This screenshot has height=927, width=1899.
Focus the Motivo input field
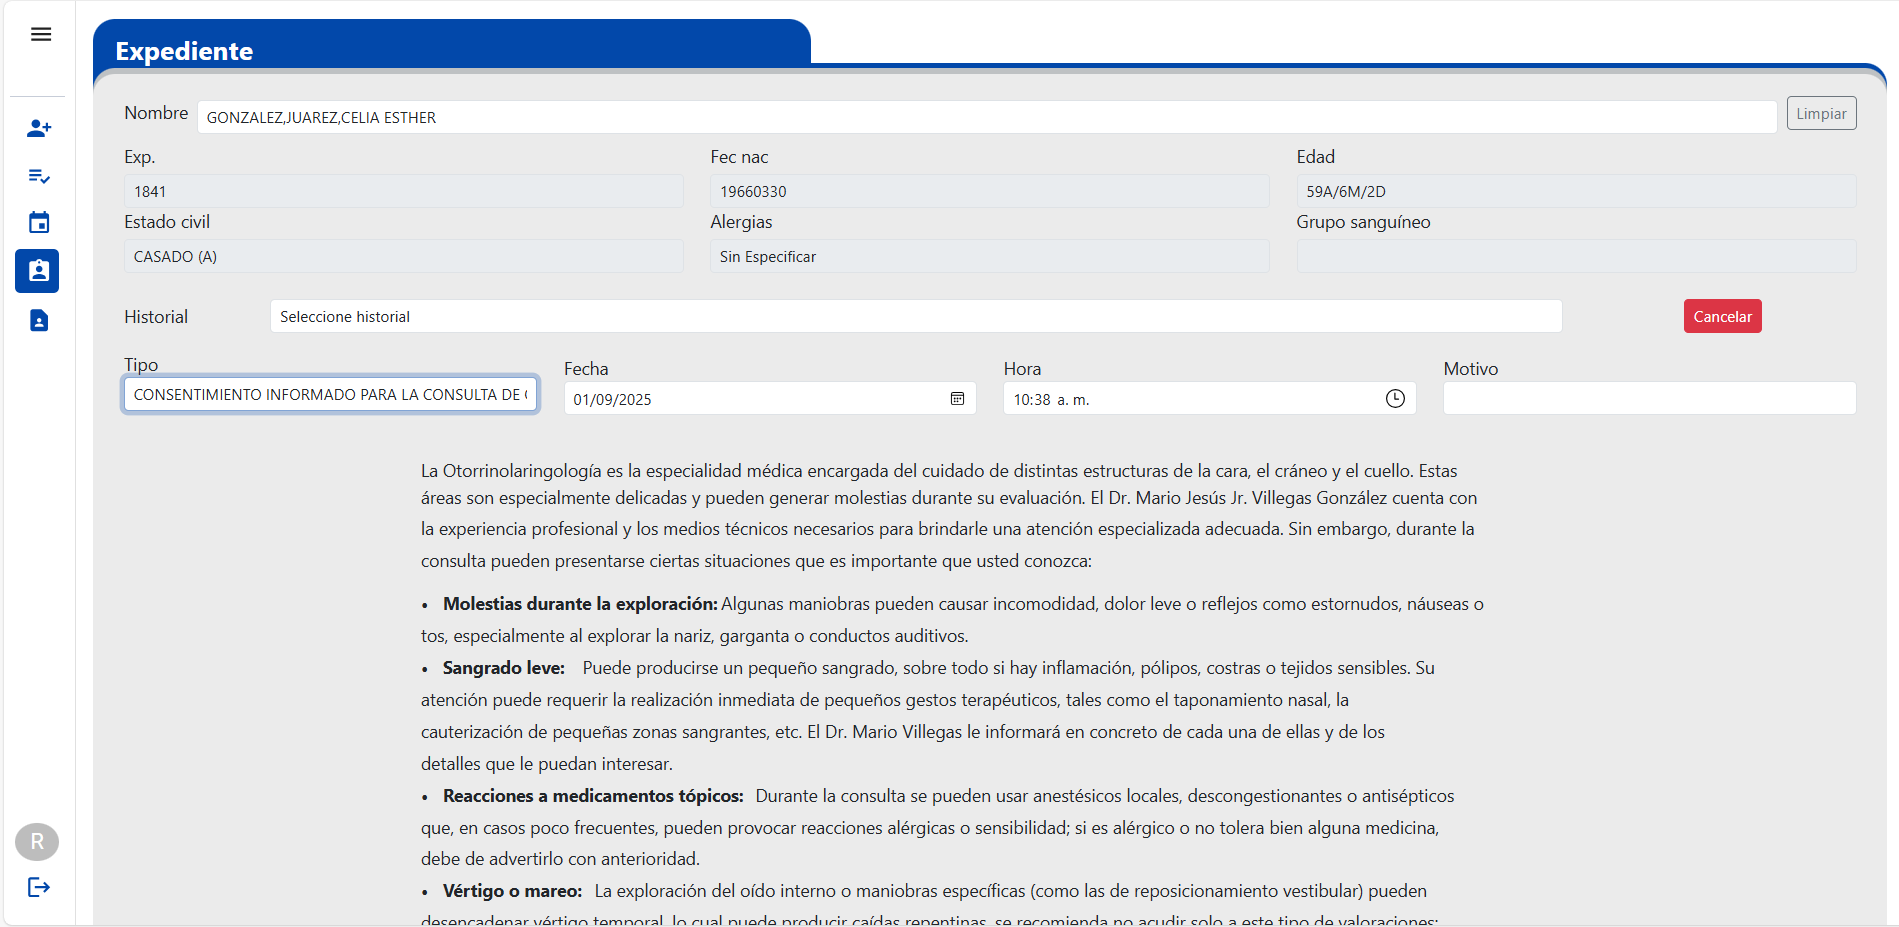(1649, 398)
